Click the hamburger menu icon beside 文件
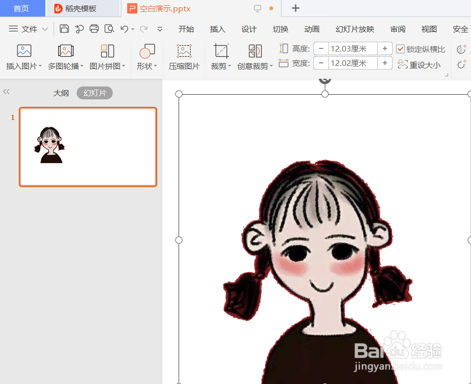 tap(13, 29)
